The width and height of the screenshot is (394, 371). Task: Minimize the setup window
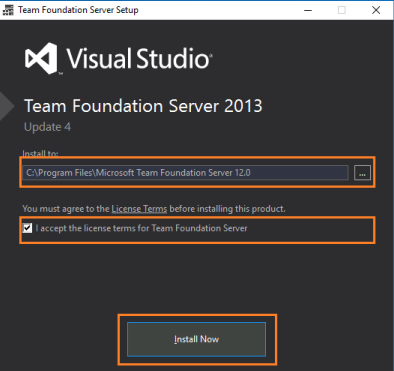pos(308,10)
